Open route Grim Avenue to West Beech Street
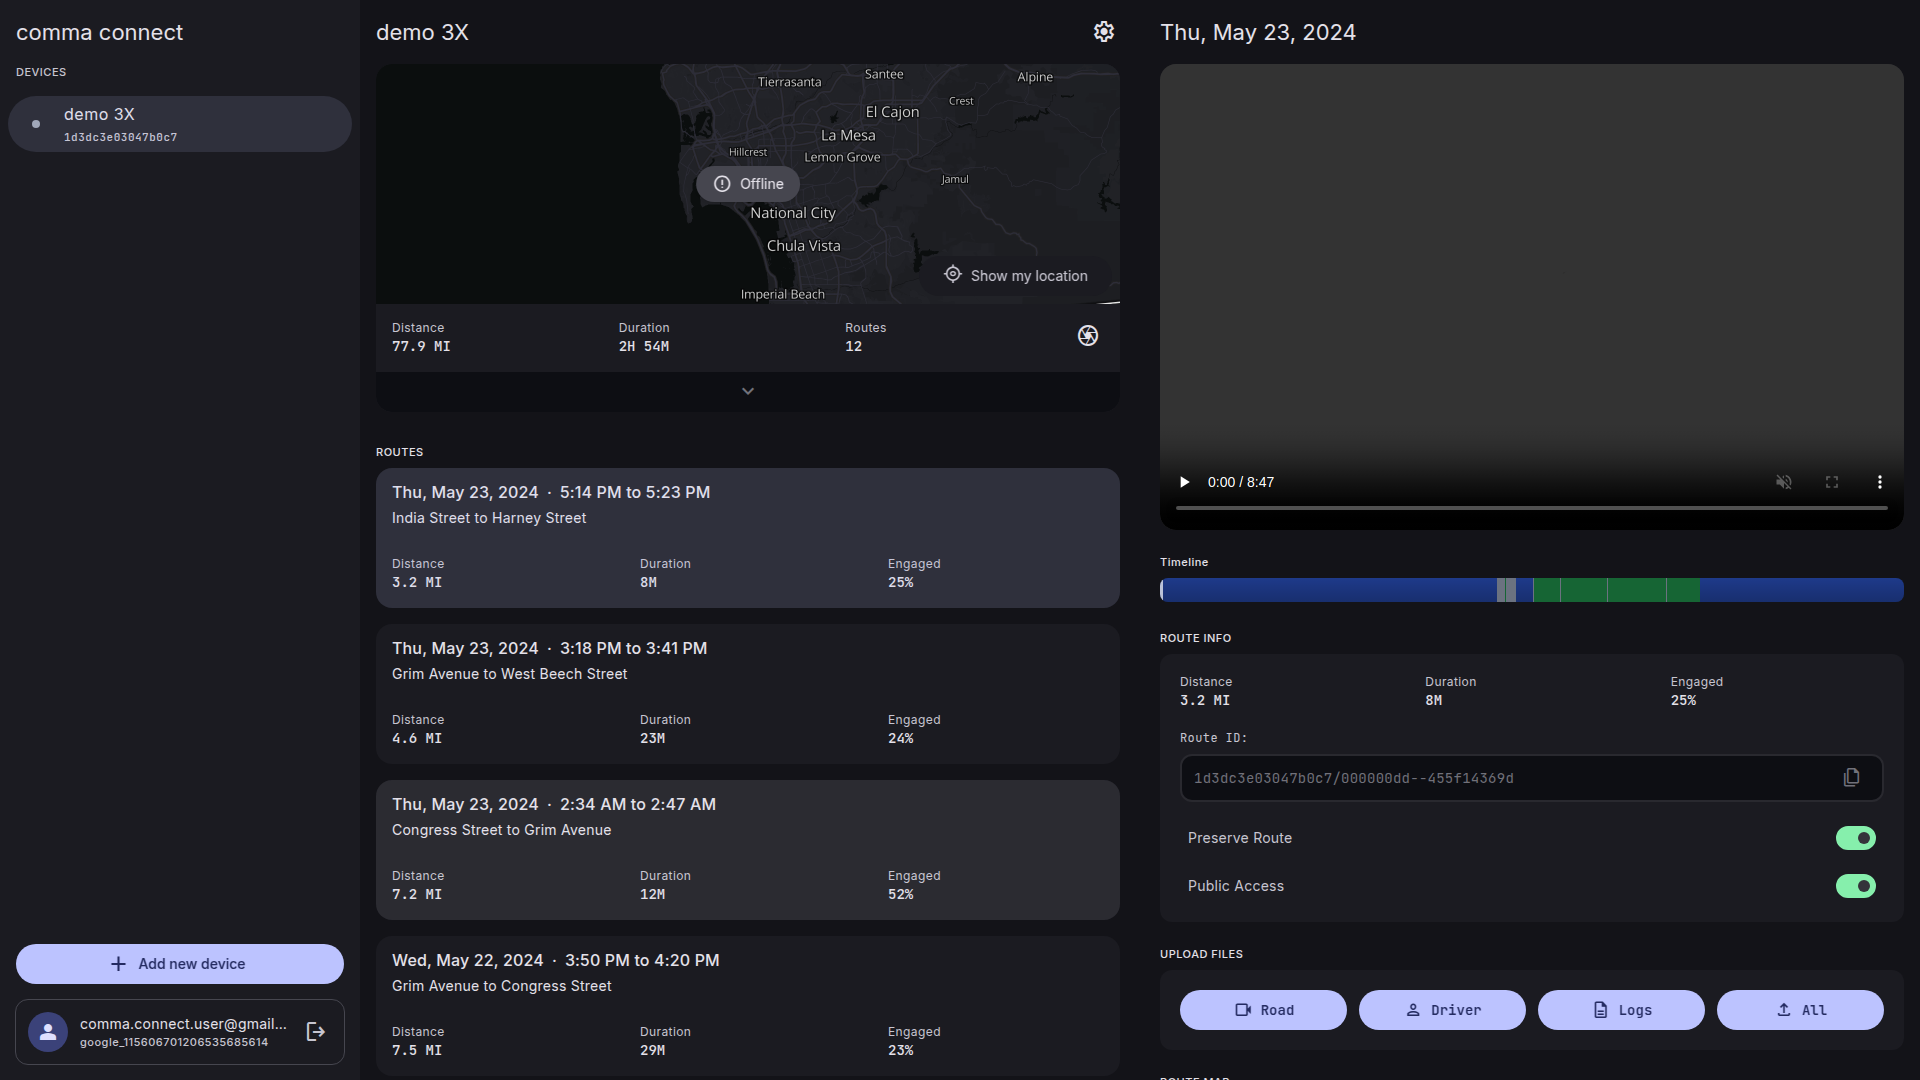 pos(747,693)
